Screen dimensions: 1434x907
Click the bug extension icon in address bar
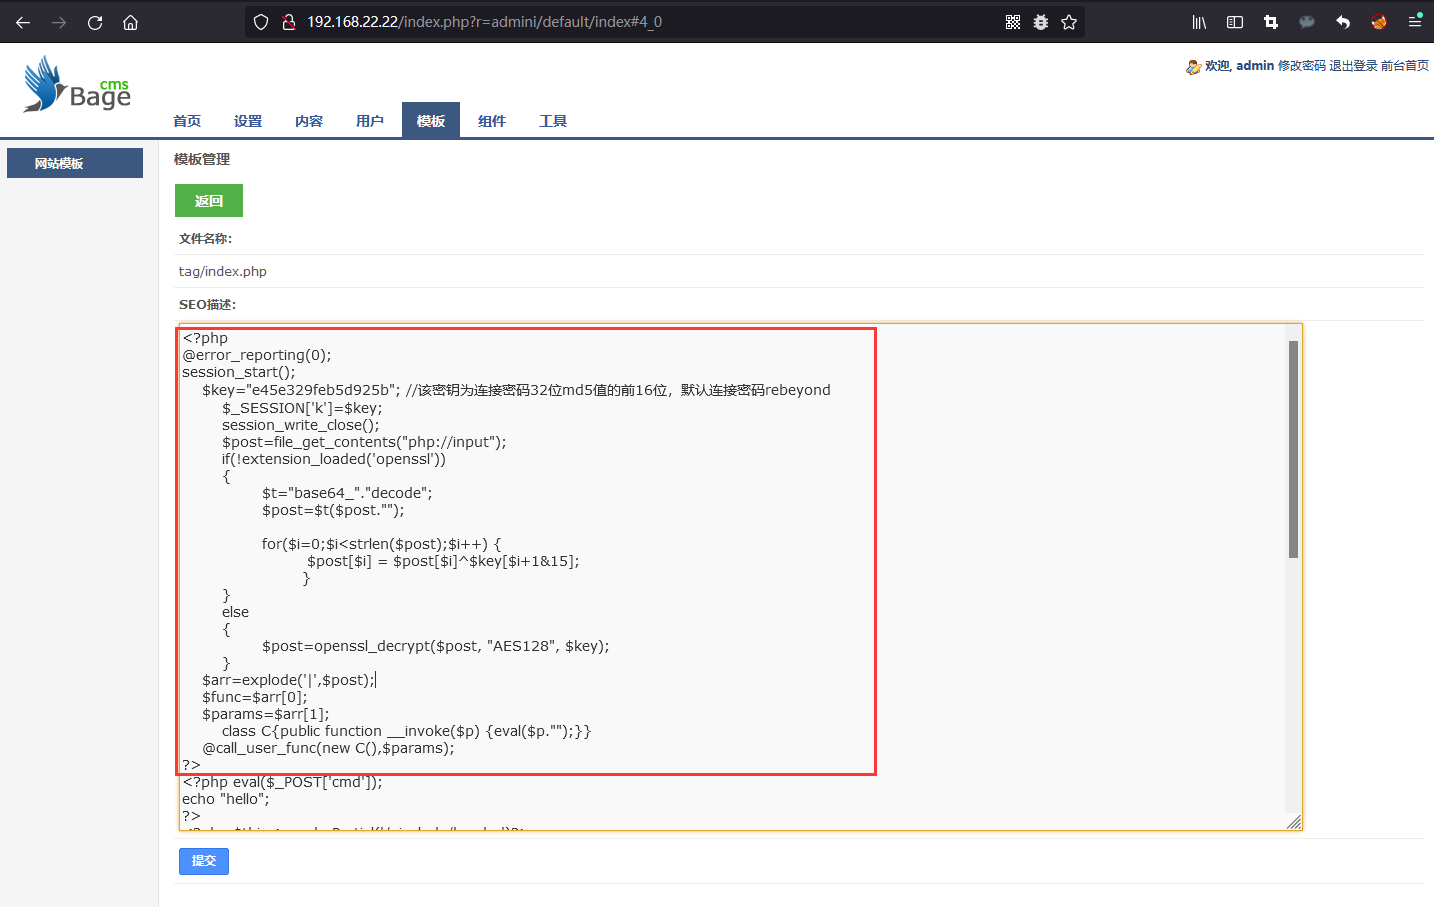pos(1041,22)
